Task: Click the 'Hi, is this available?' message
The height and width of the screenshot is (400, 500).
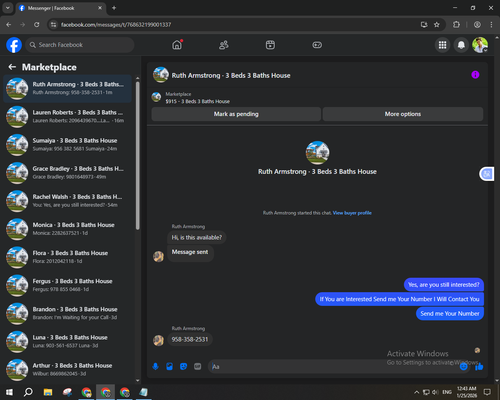Action: [x=196, y=237]
